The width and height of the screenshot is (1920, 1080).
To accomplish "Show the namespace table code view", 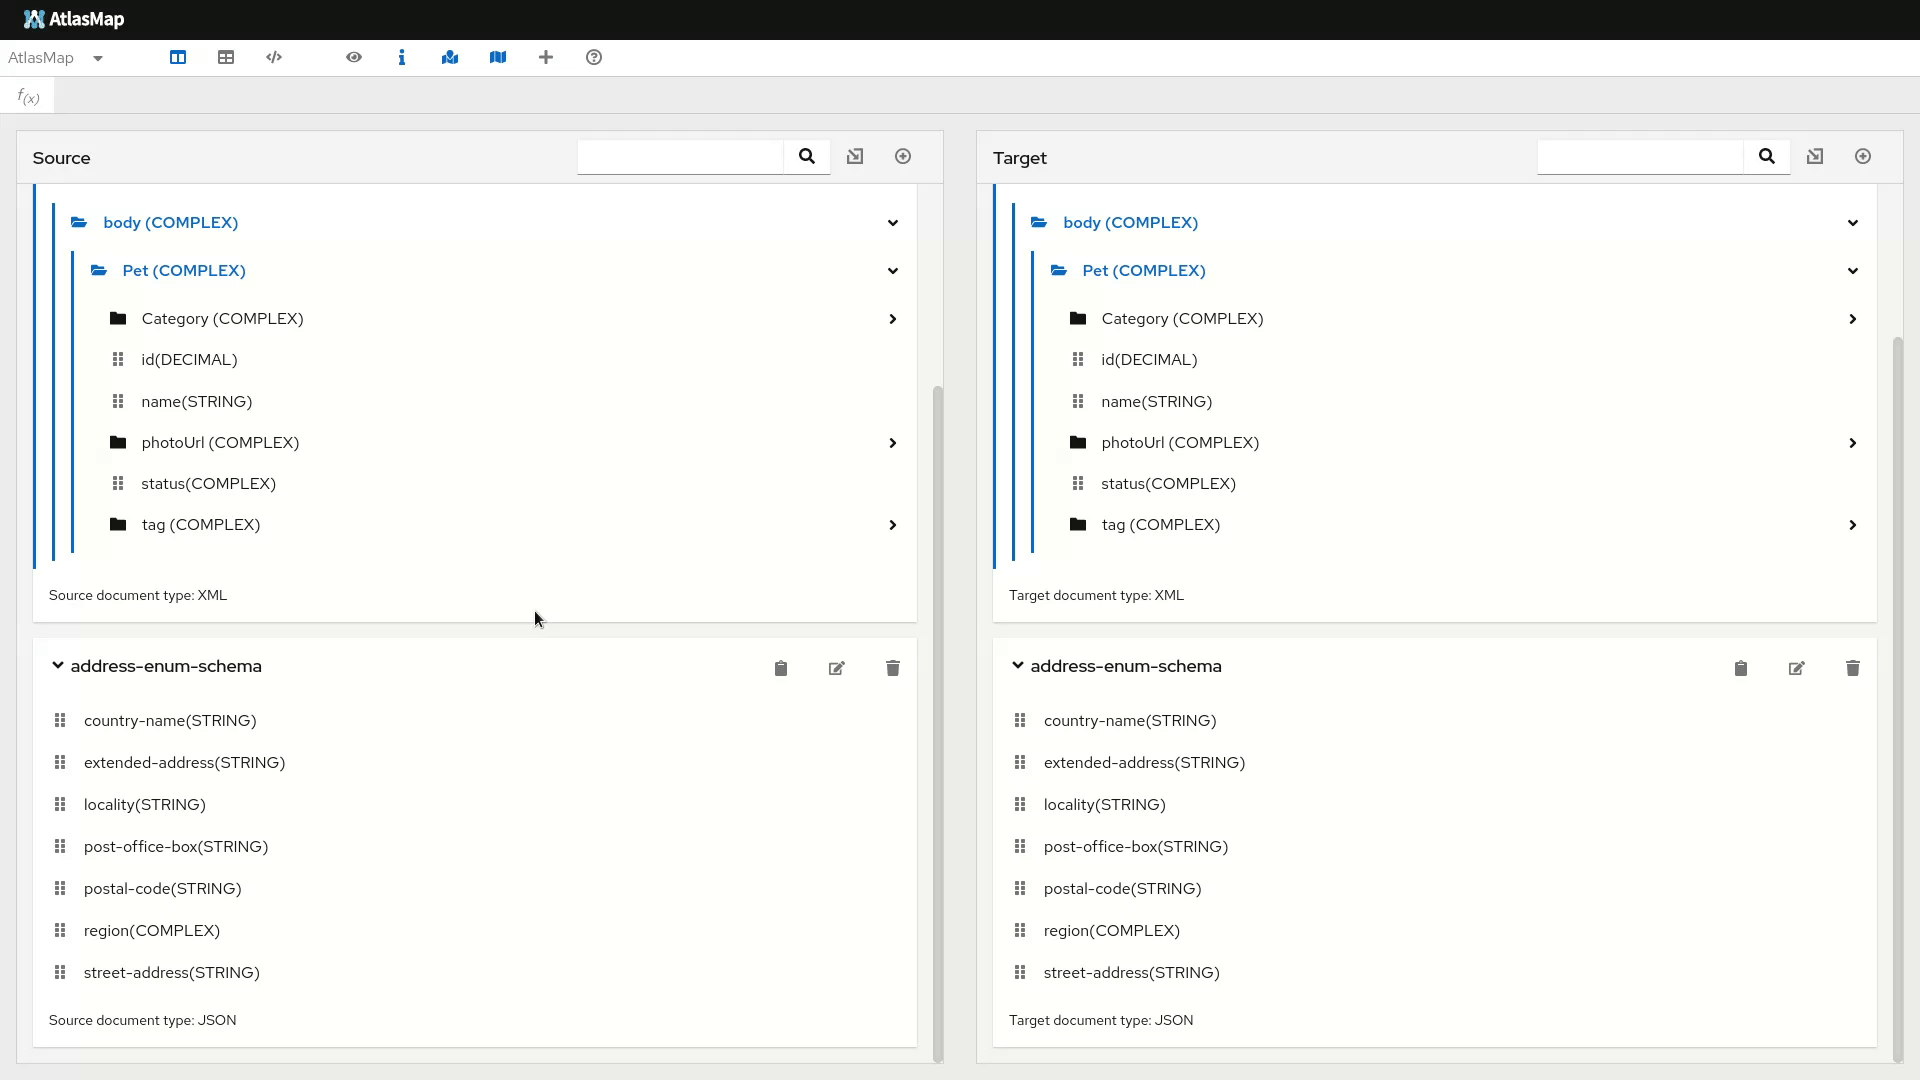I will point(274,58).
